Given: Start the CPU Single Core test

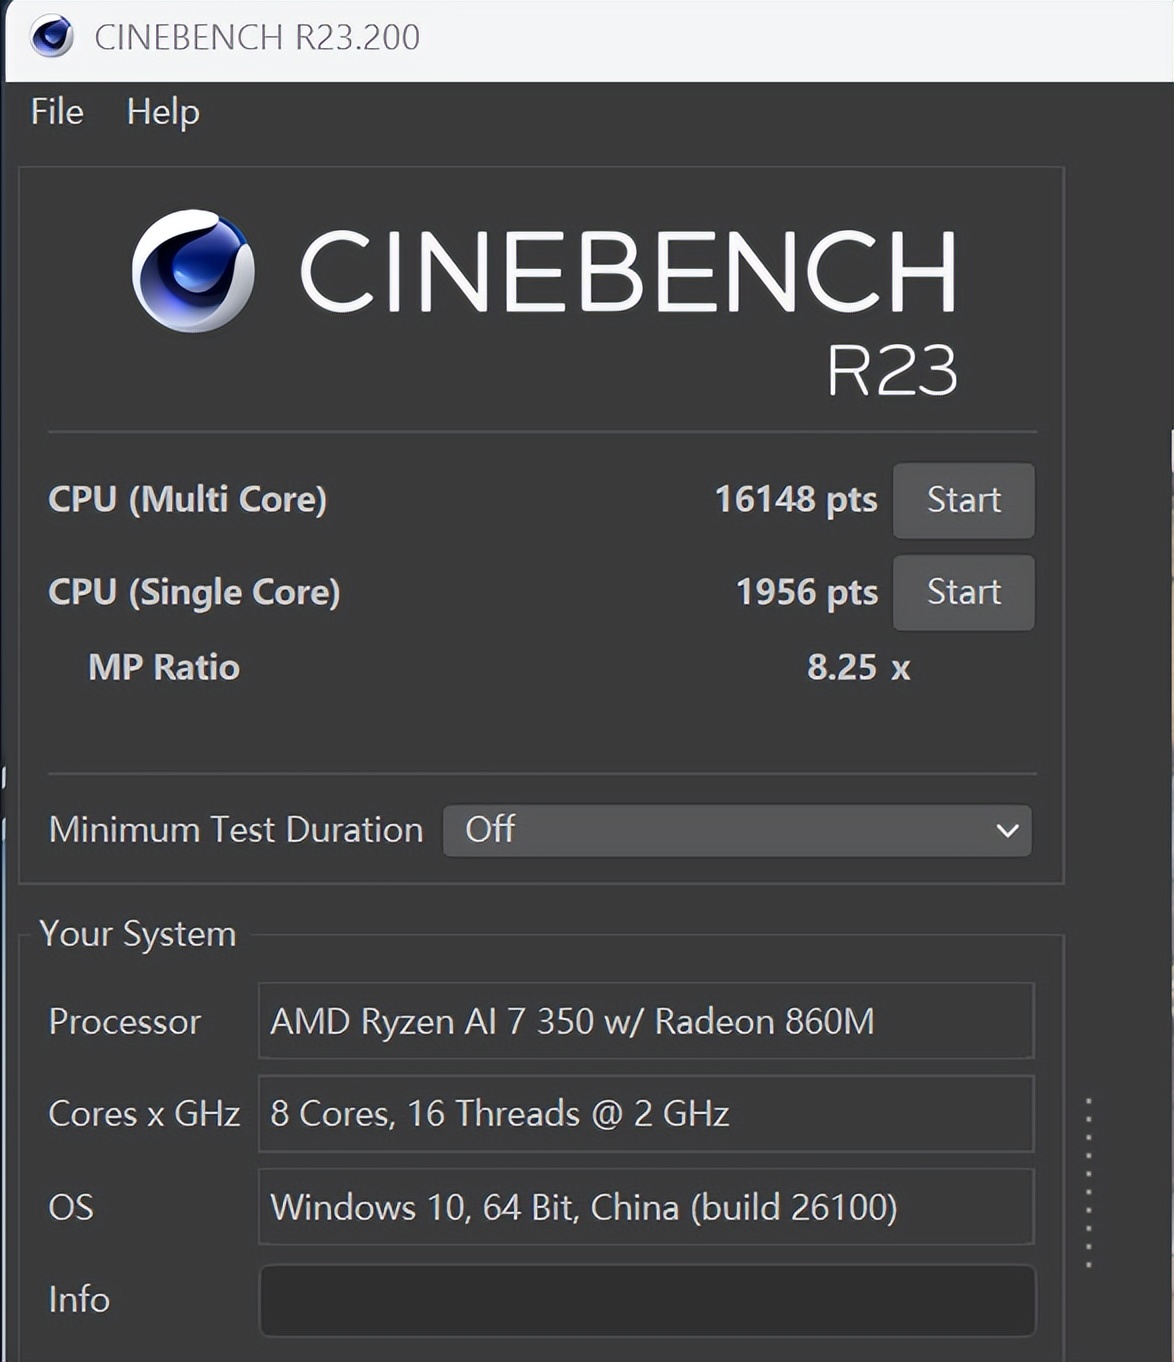Looking at the screenshot, I should [963, 592].
